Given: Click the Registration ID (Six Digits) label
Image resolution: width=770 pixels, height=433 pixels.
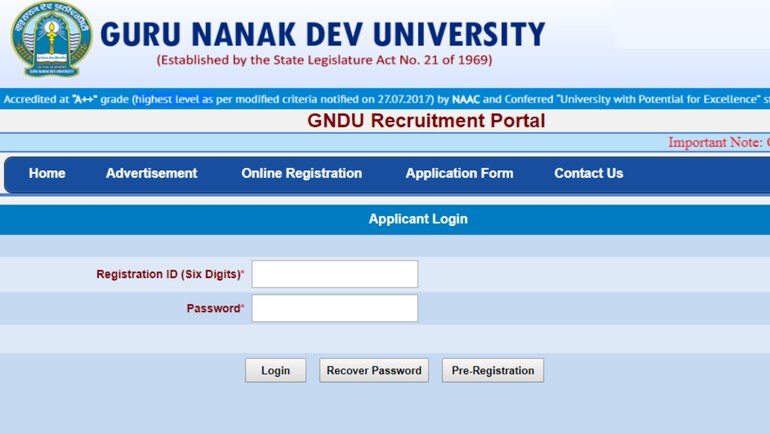Looking at the screenshot, I should point(170,274).
